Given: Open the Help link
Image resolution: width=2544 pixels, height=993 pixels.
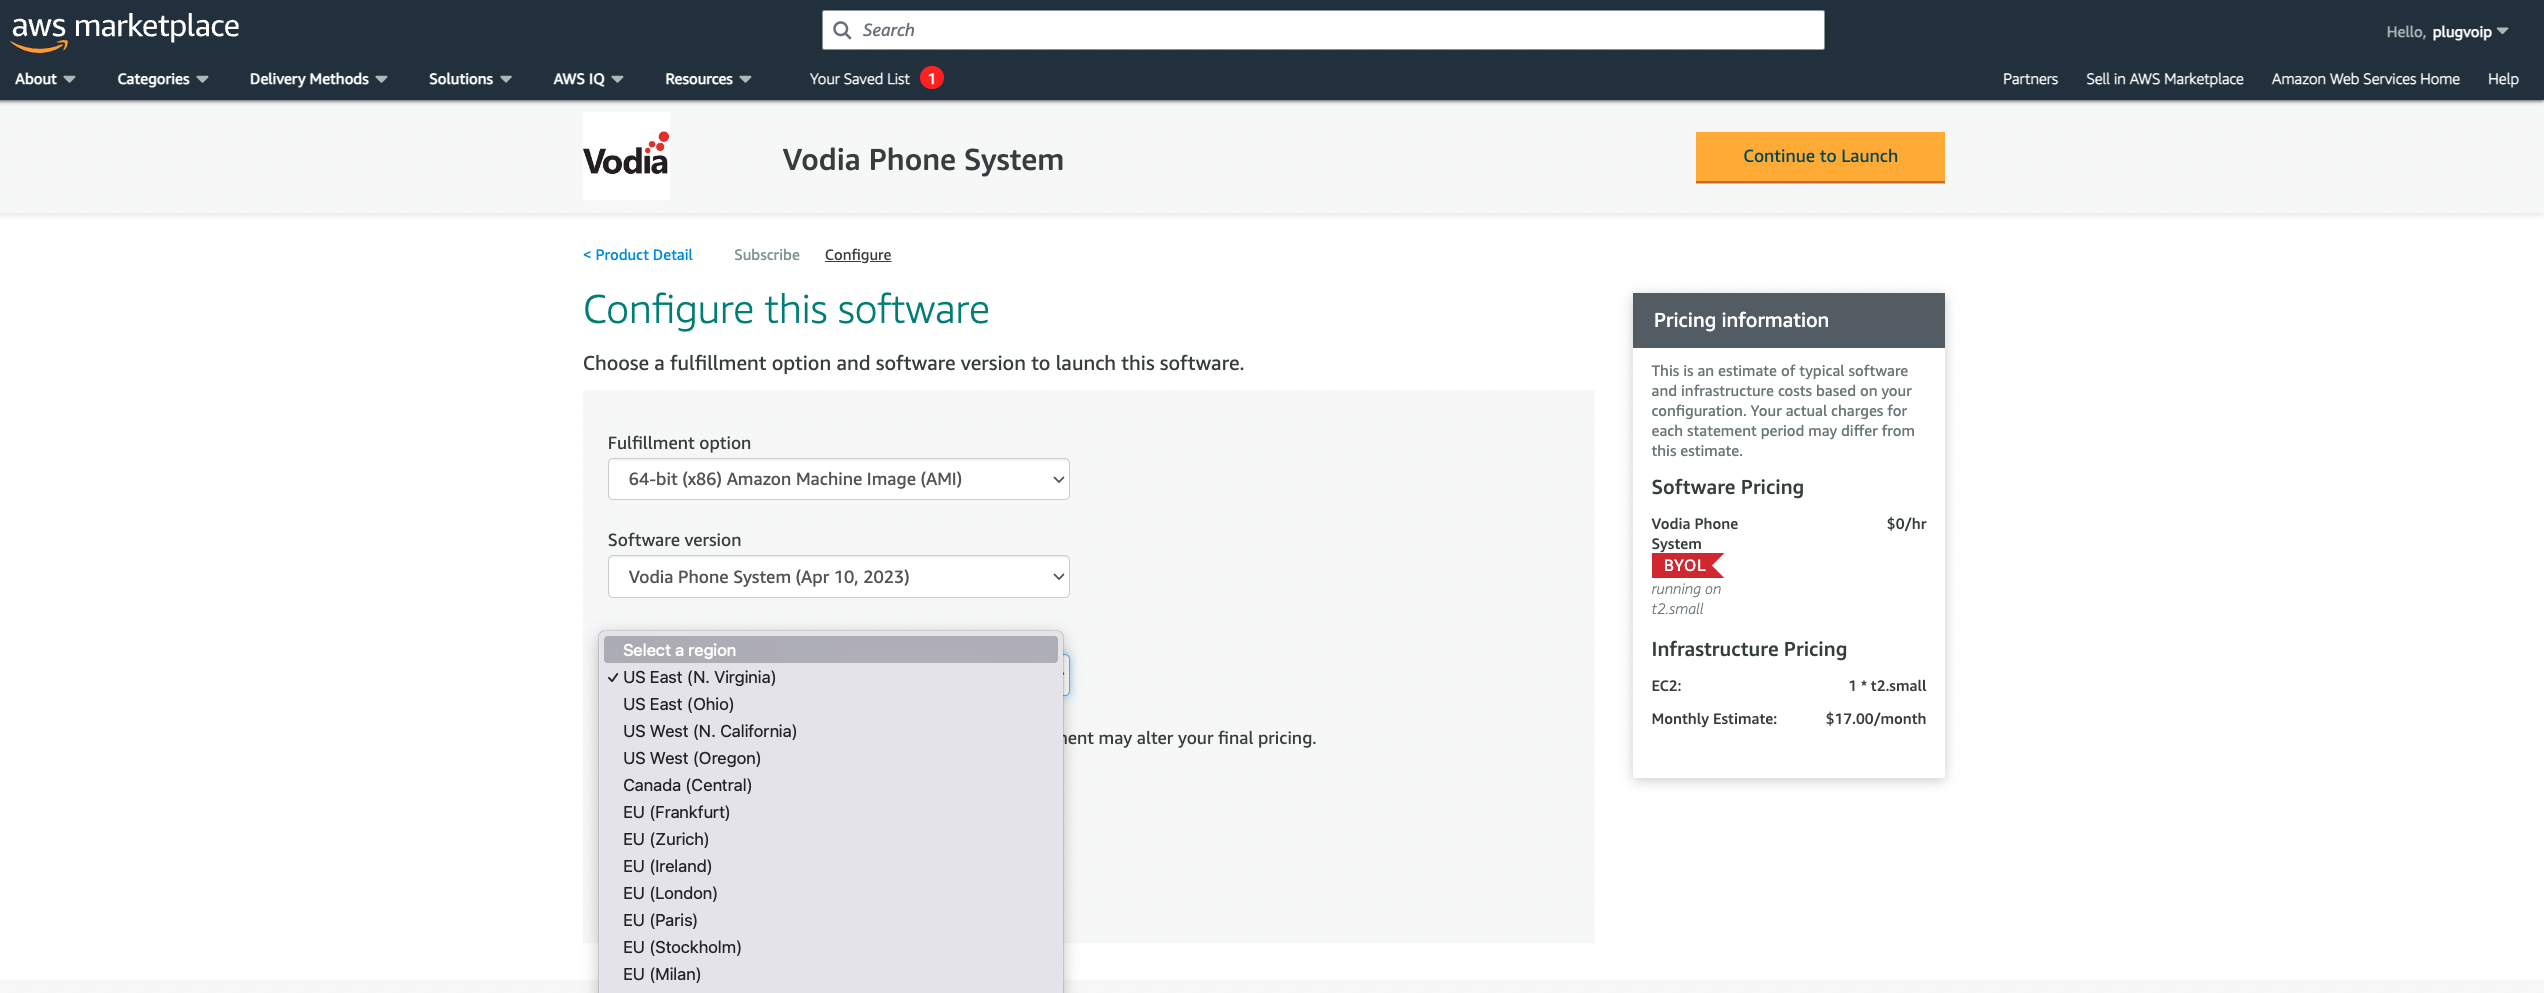Looking at the screenshot, I should 2503,79.
